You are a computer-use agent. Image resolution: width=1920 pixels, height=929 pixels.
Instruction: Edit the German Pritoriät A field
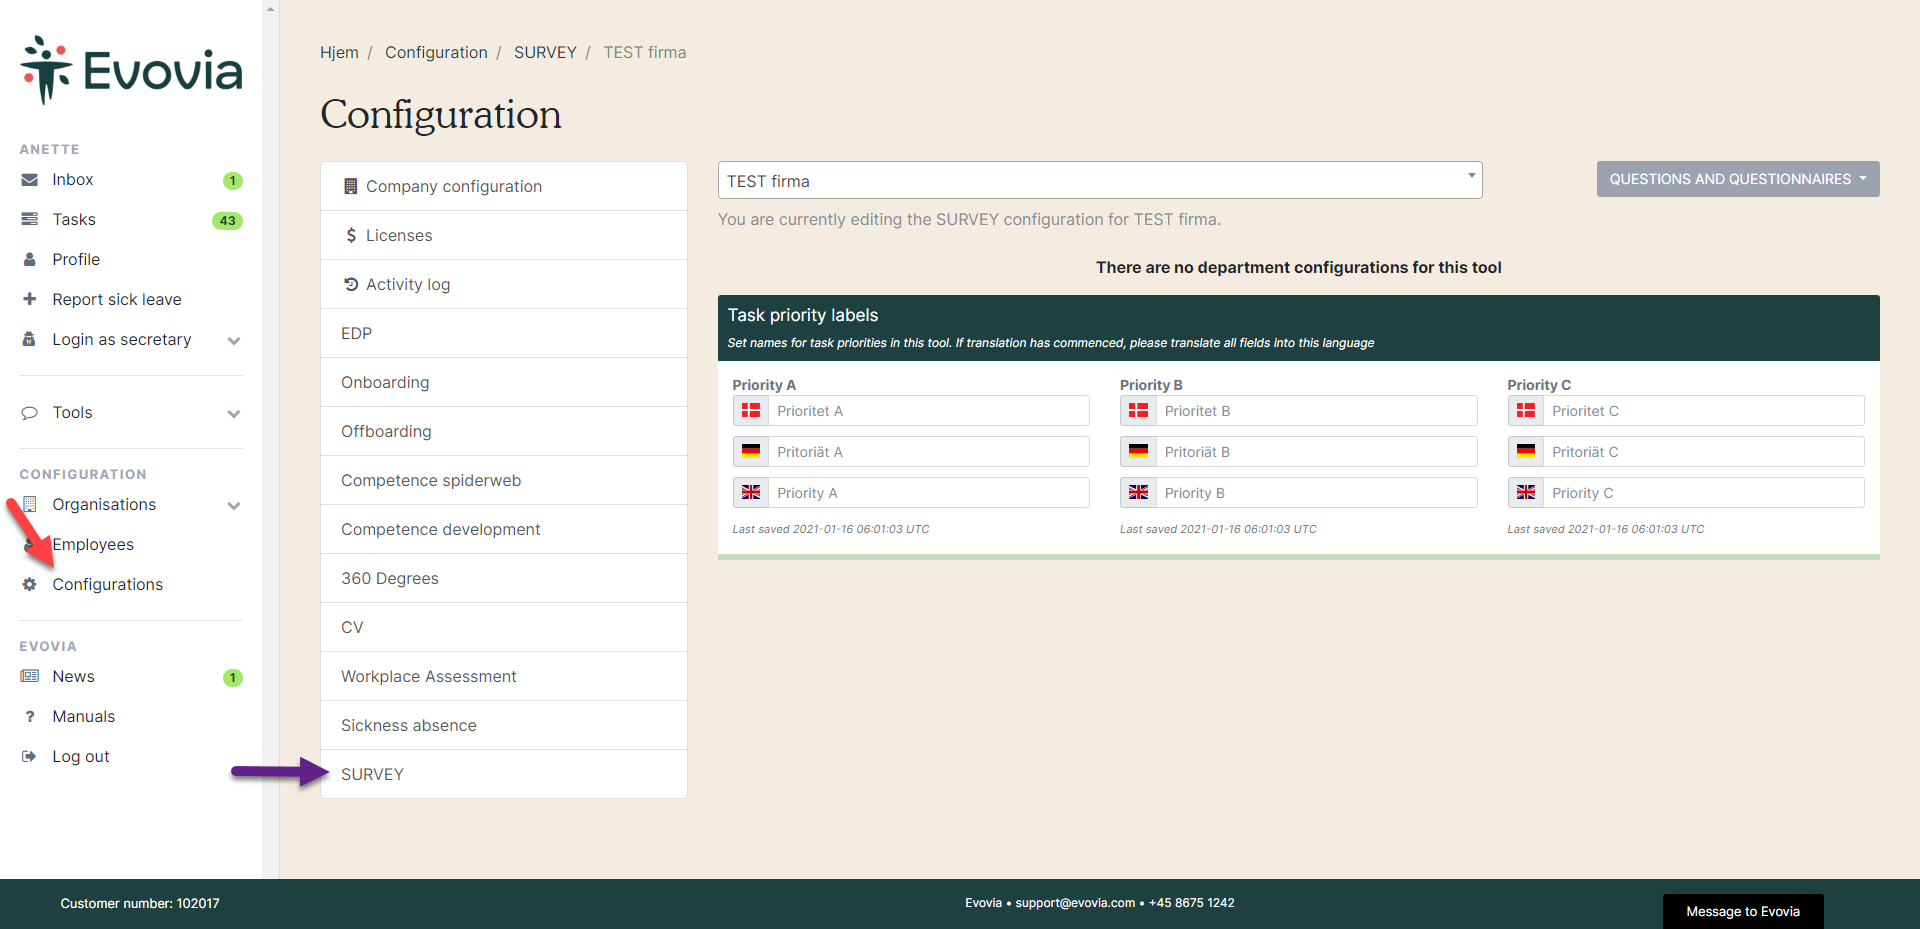tap(928, 452)
